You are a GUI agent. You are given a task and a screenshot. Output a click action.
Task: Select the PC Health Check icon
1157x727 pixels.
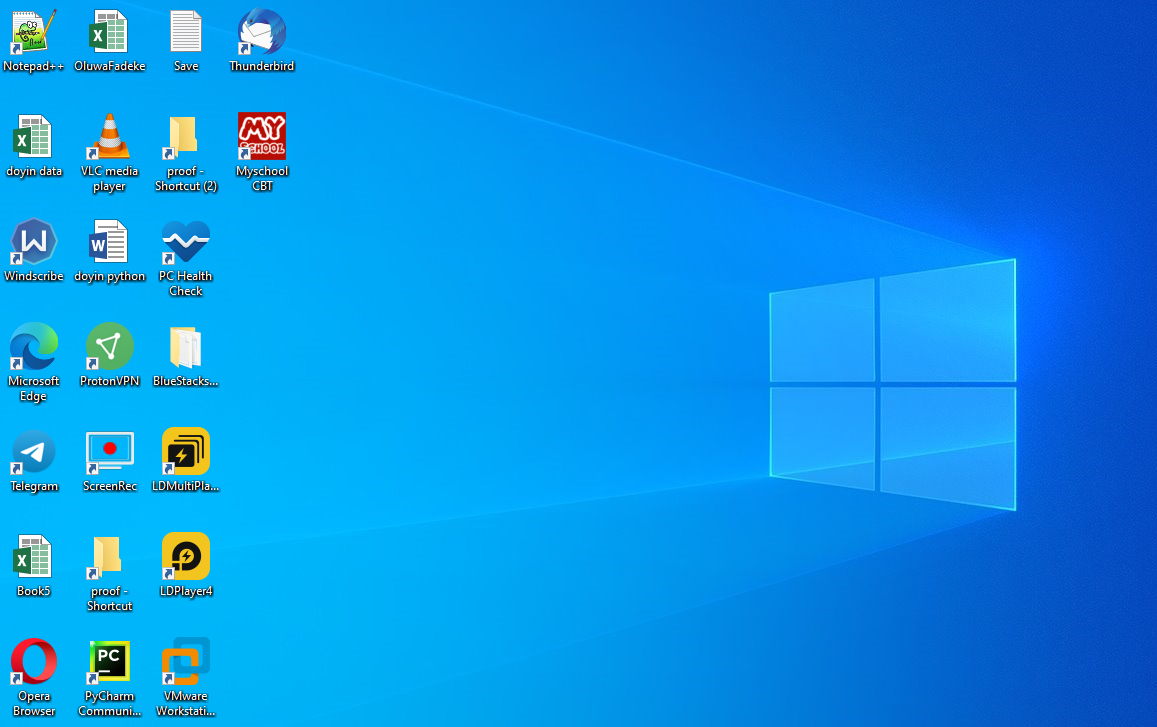click(x=186, y=243)
